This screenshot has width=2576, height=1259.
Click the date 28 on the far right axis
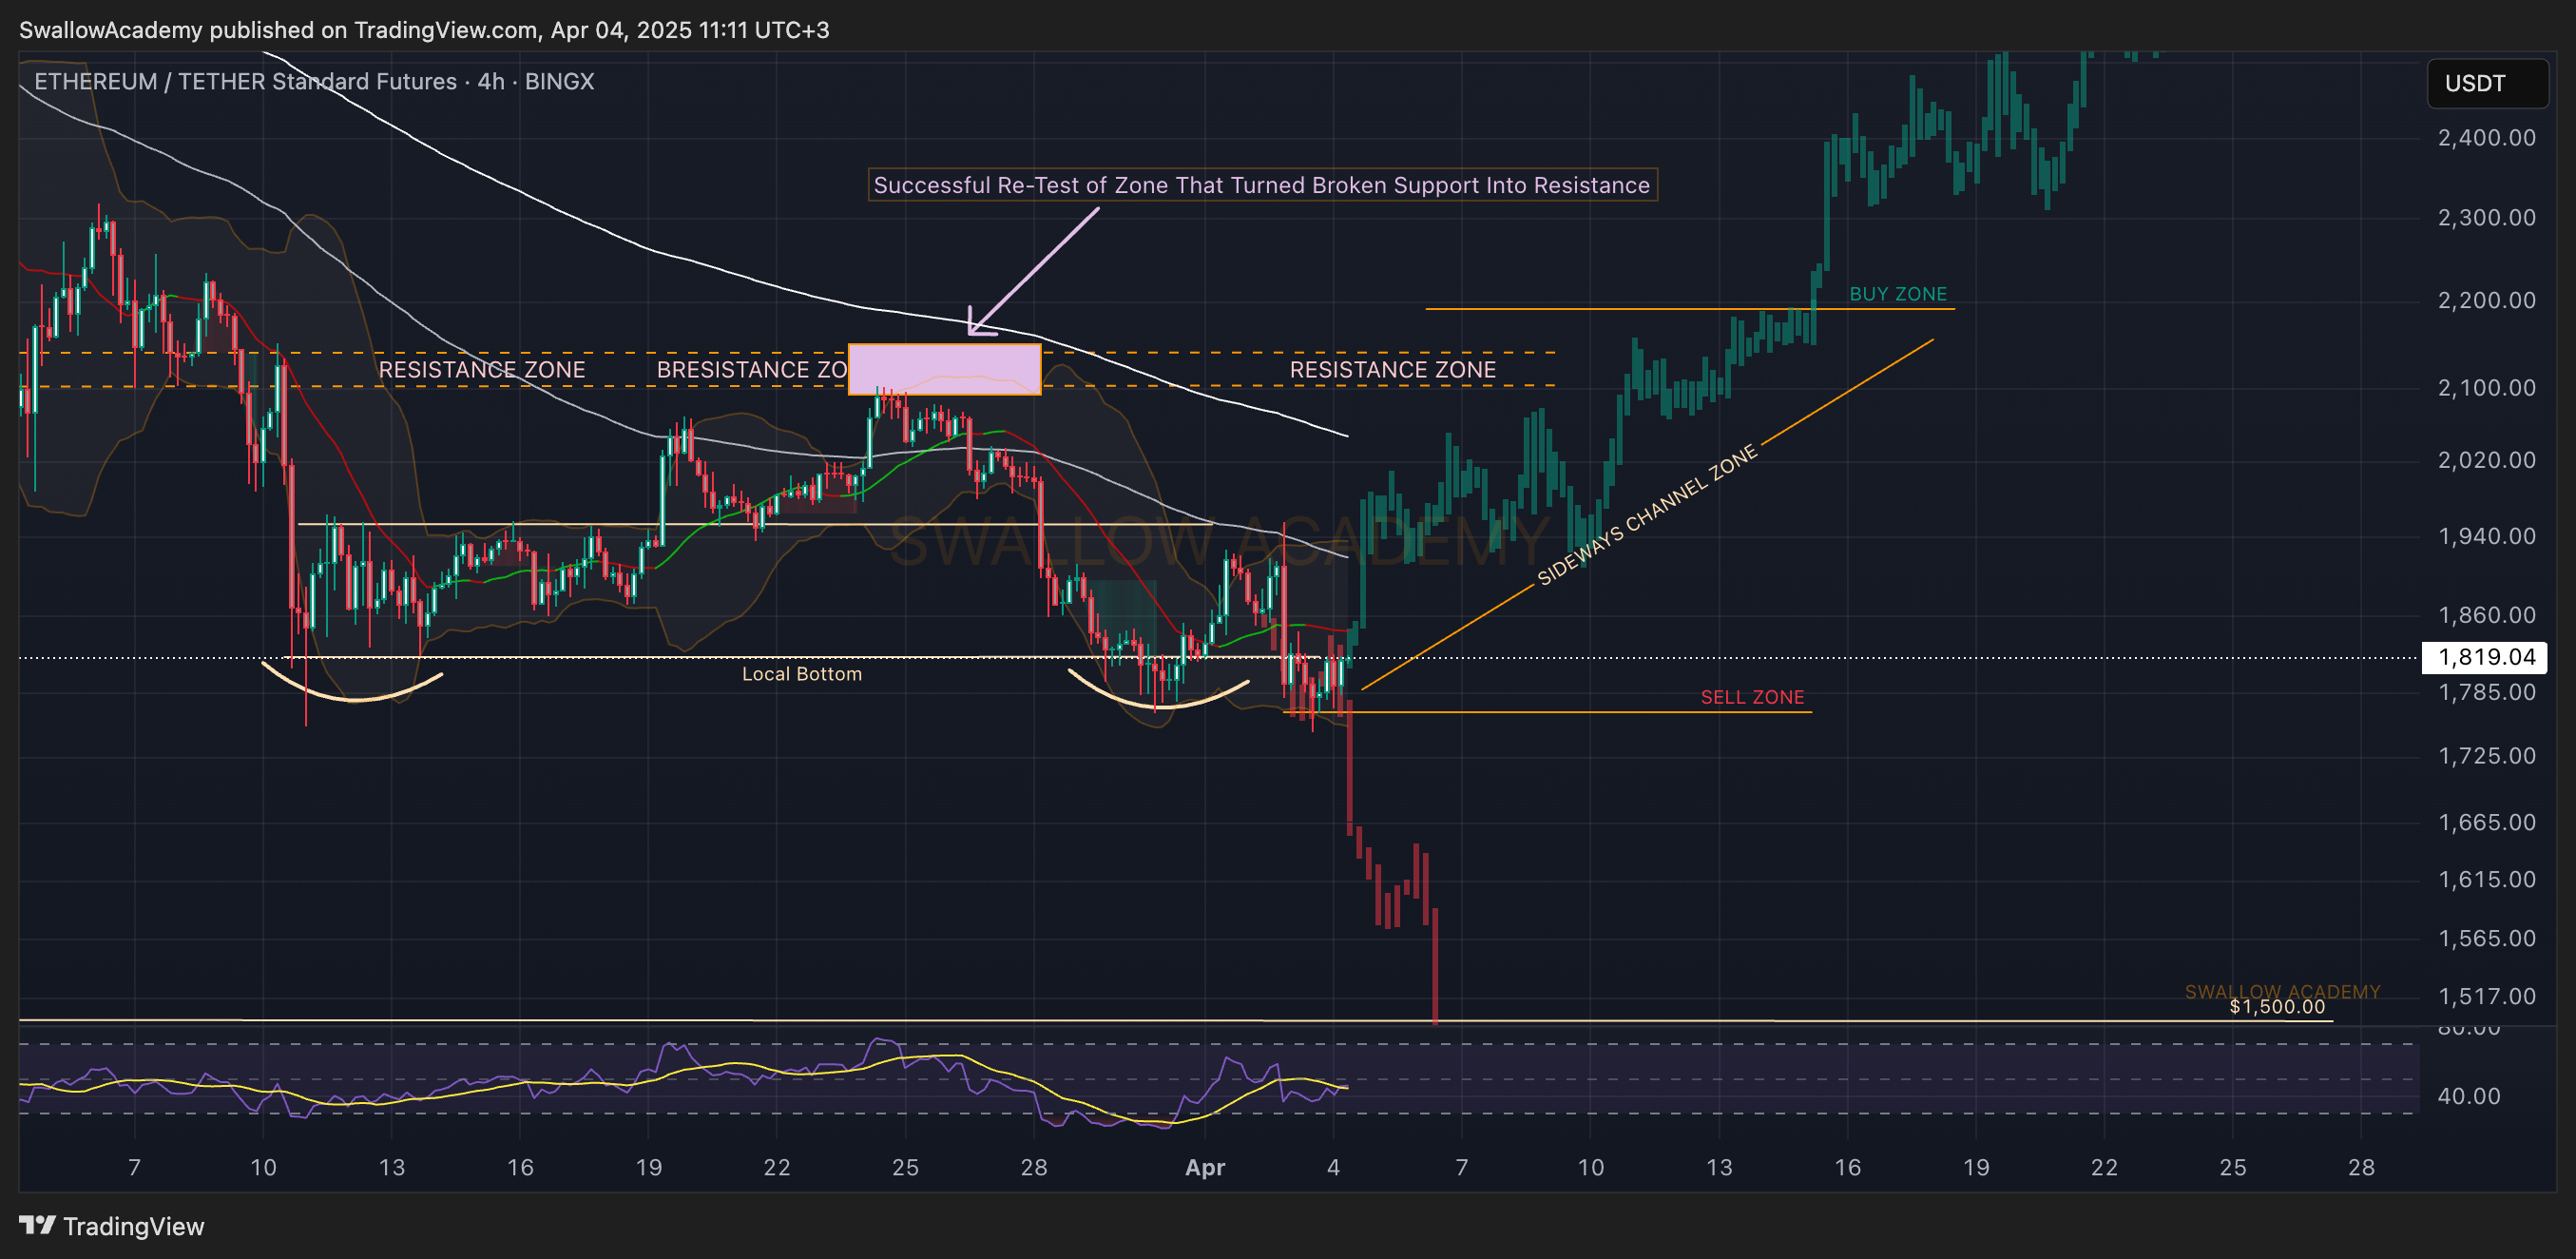point(2361,1168)
